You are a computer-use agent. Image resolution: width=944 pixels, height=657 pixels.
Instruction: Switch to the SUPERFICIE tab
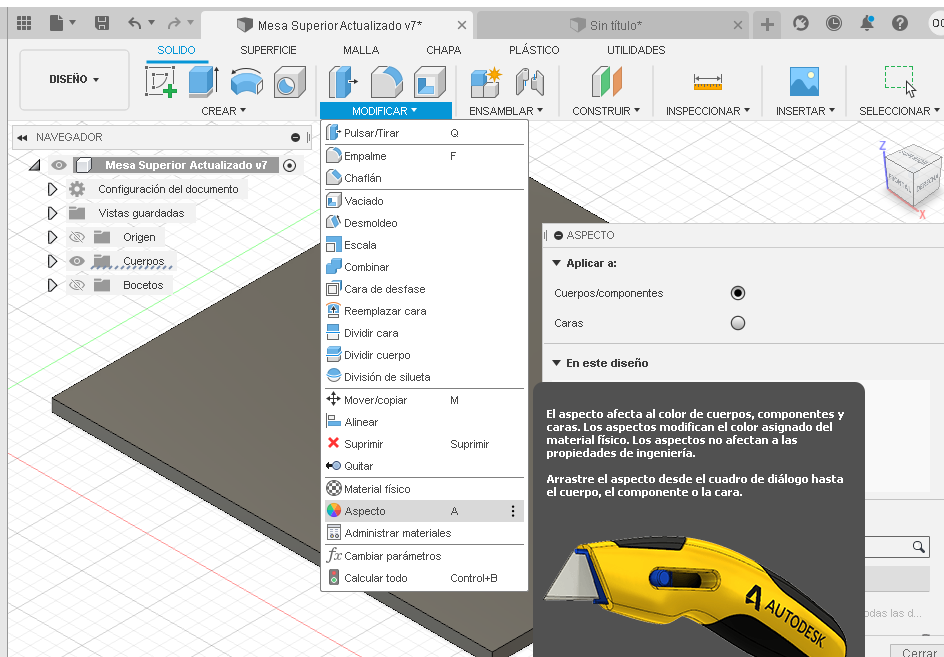click(x=269, y=50)
